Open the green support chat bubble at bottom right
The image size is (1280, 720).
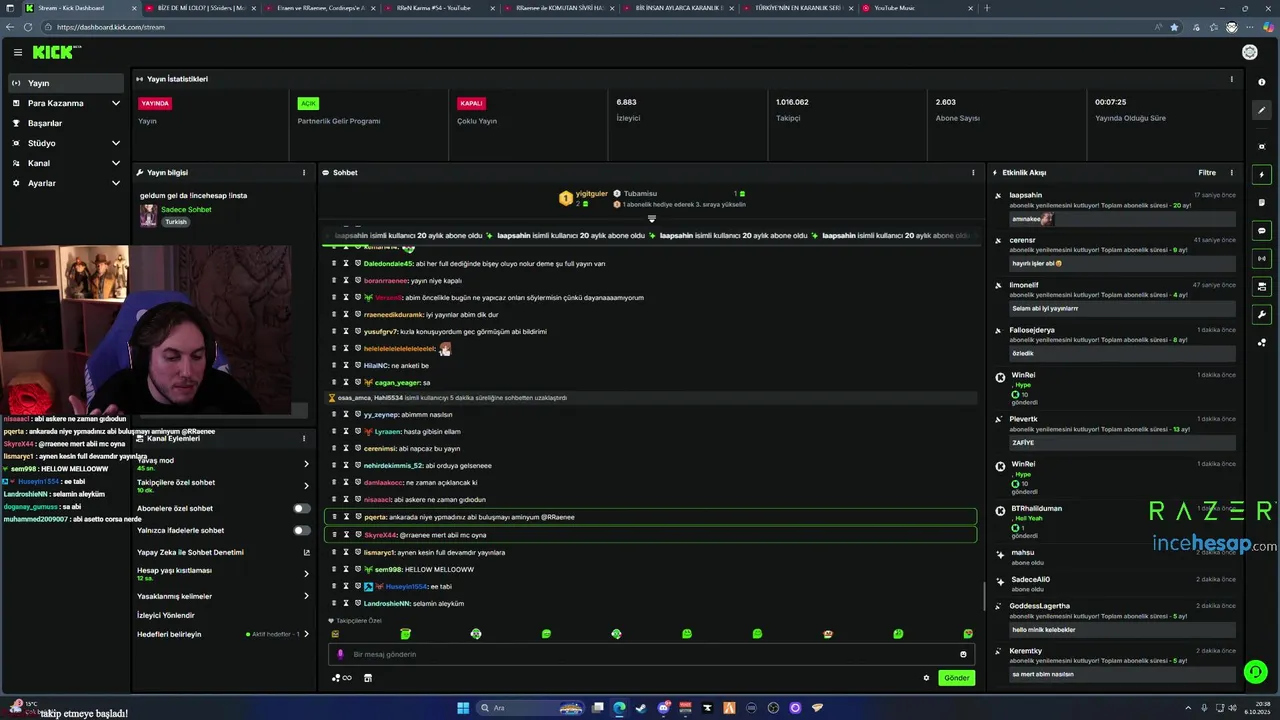pos(1255,672)
